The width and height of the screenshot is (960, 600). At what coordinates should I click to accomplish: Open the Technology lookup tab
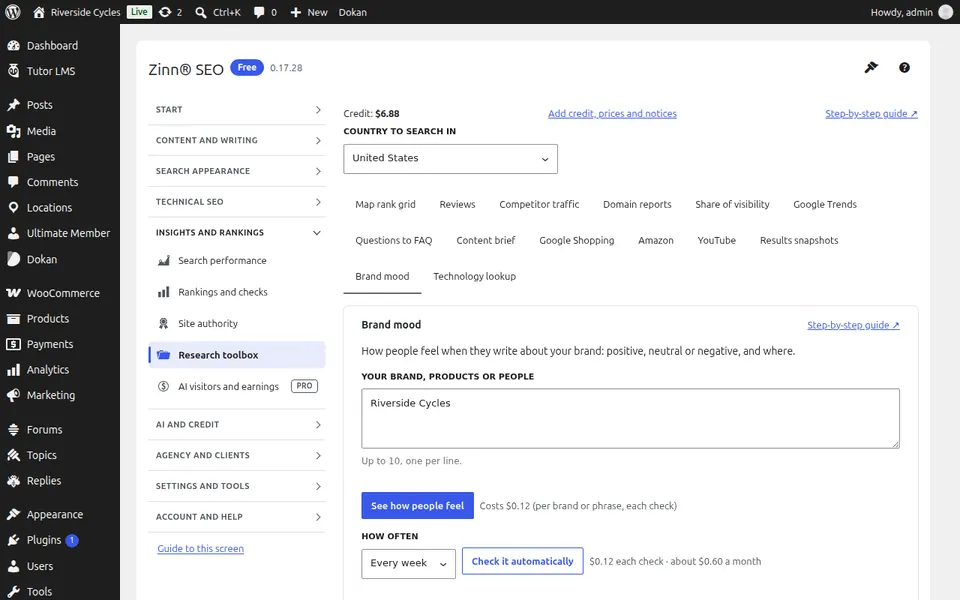pos(474,277)
